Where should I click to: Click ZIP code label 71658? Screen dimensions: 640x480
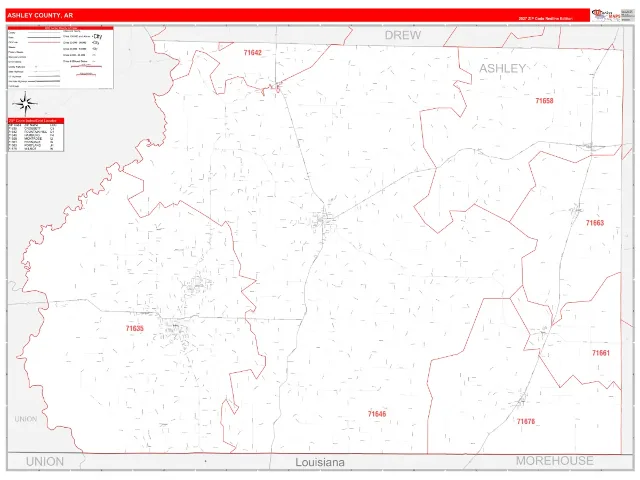(x=544, y=101)
